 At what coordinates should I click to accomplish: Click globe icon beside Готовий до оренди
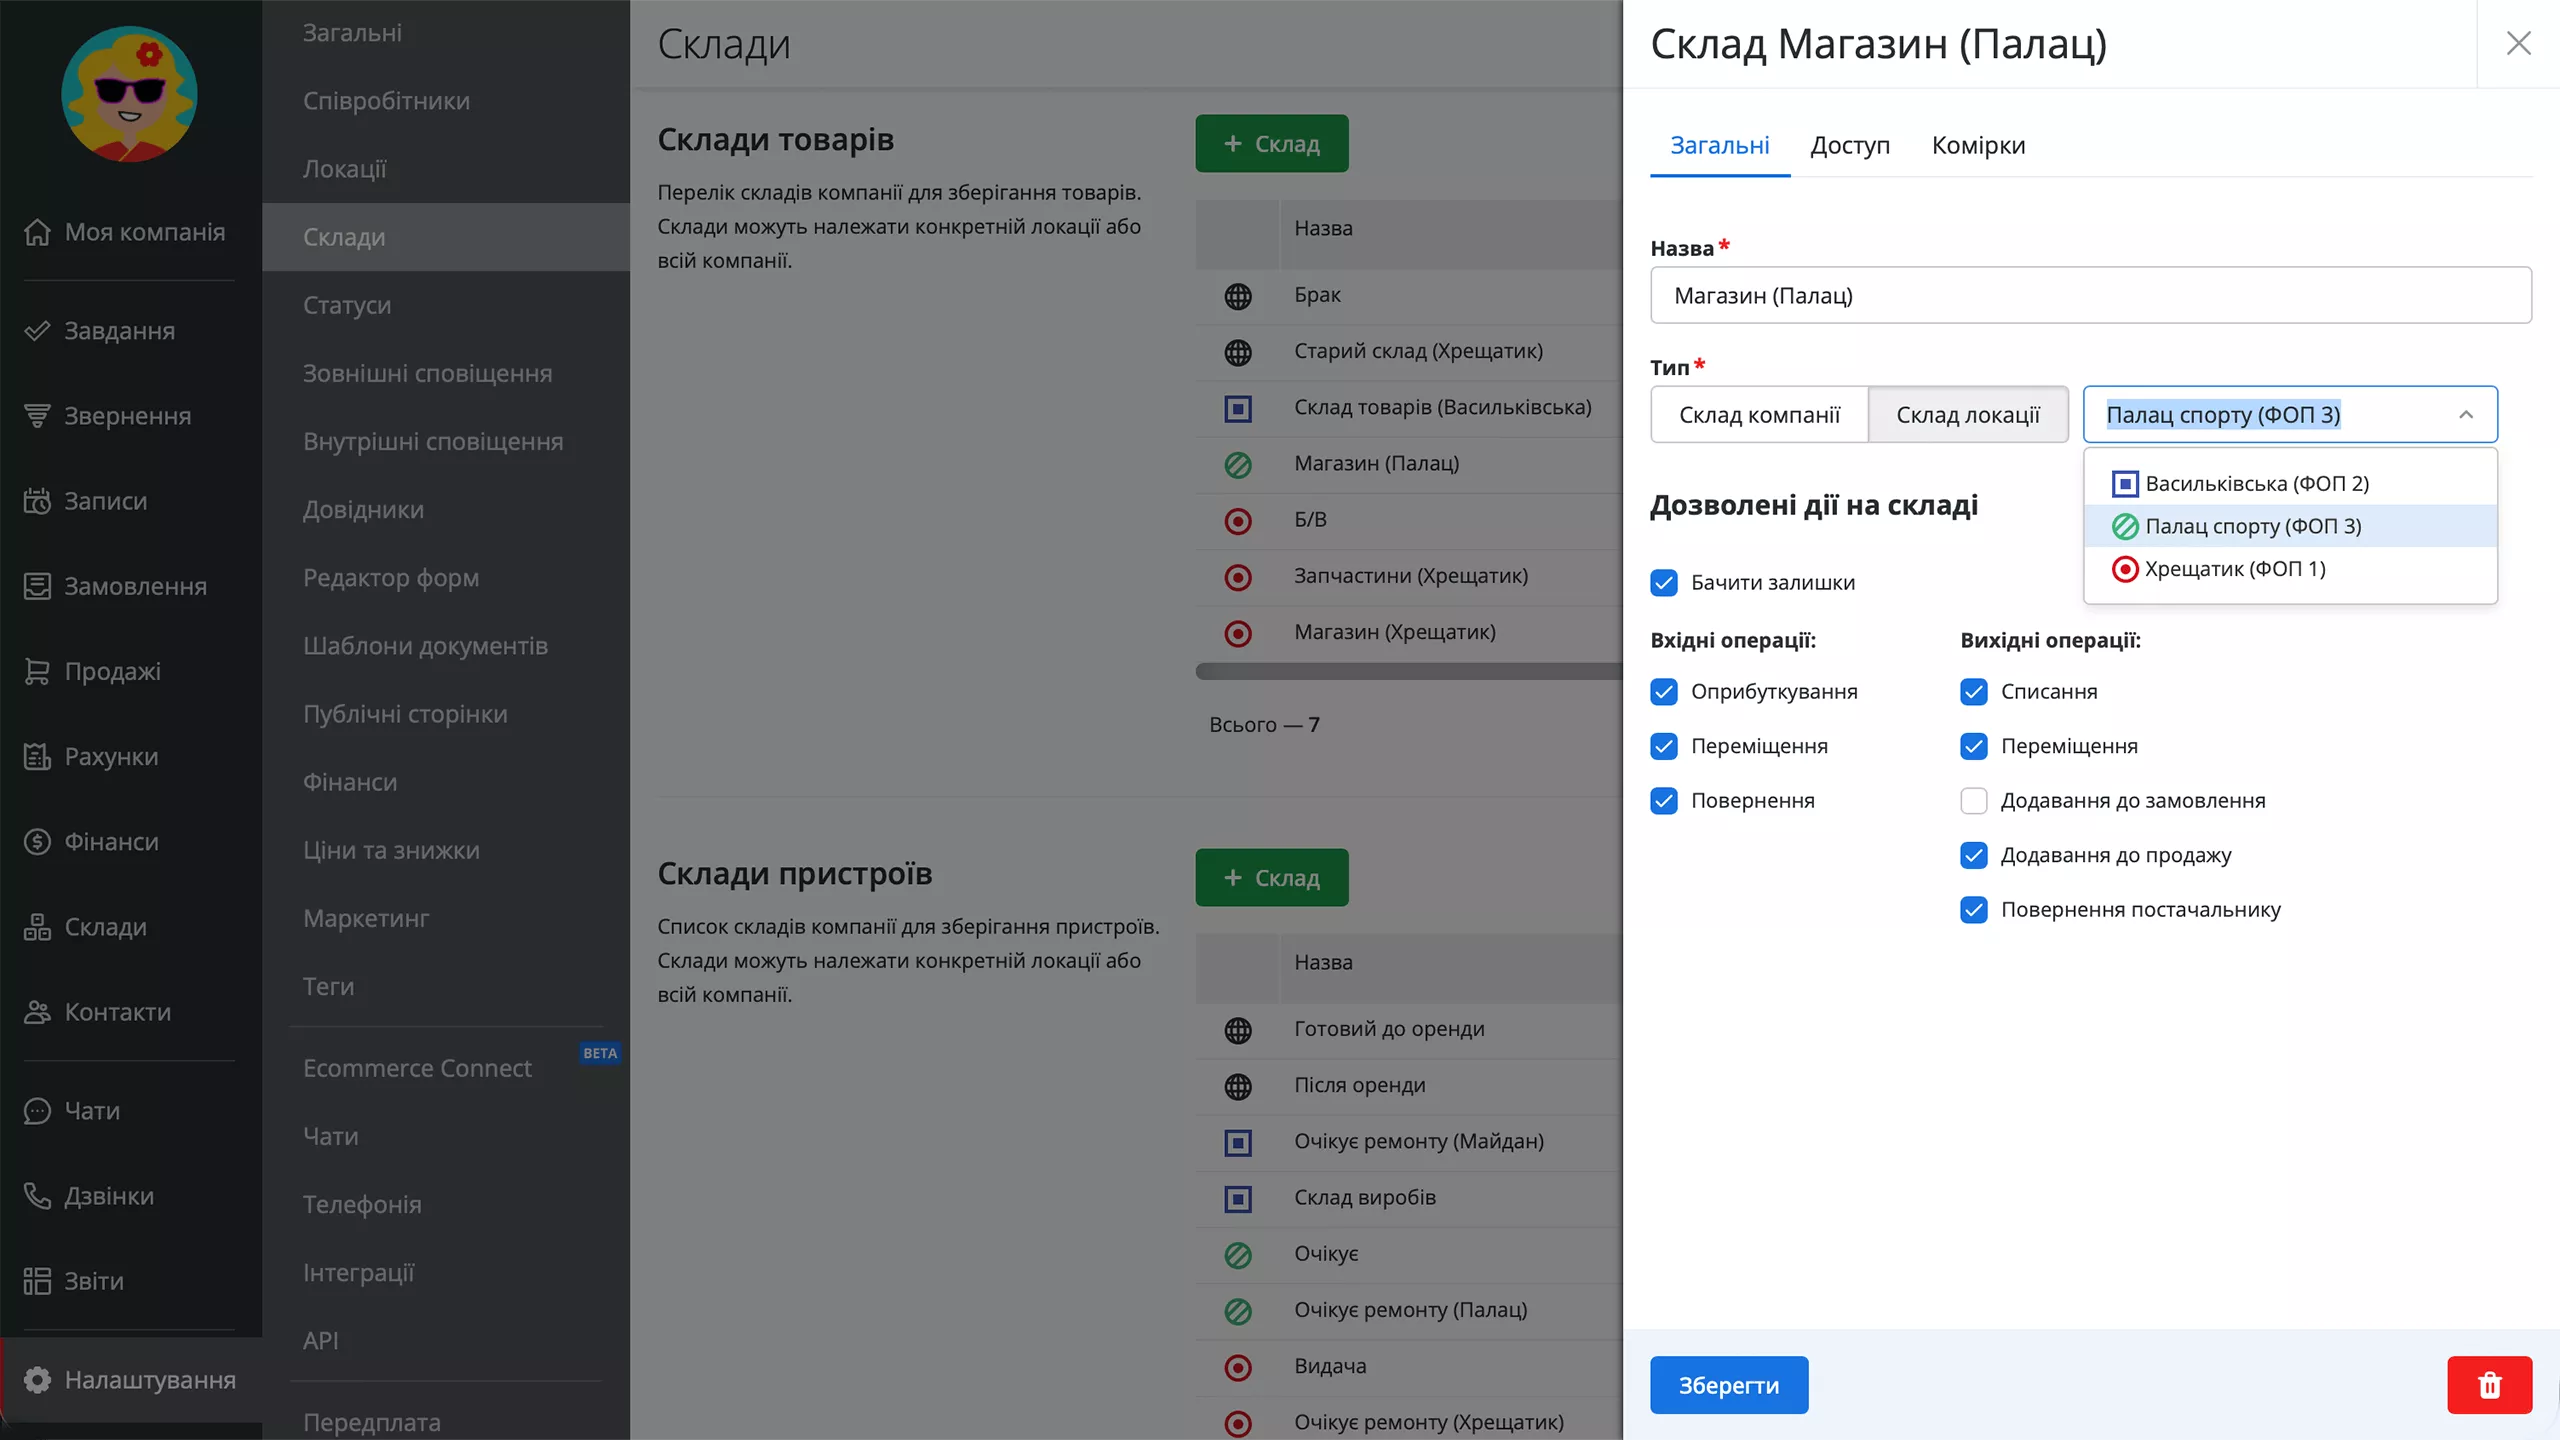coord(1238,1030)
